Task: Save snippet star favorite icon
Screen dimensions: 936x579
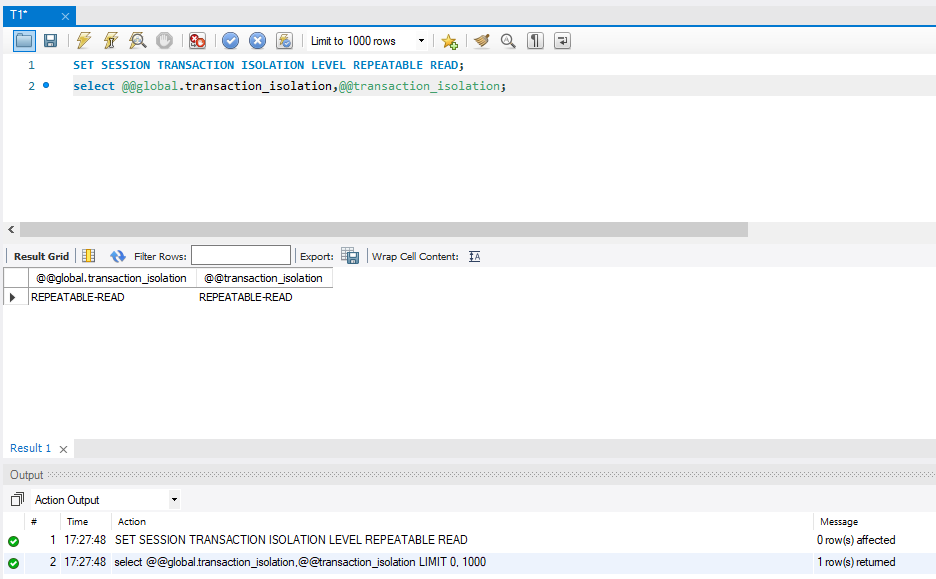Action: 449,41
